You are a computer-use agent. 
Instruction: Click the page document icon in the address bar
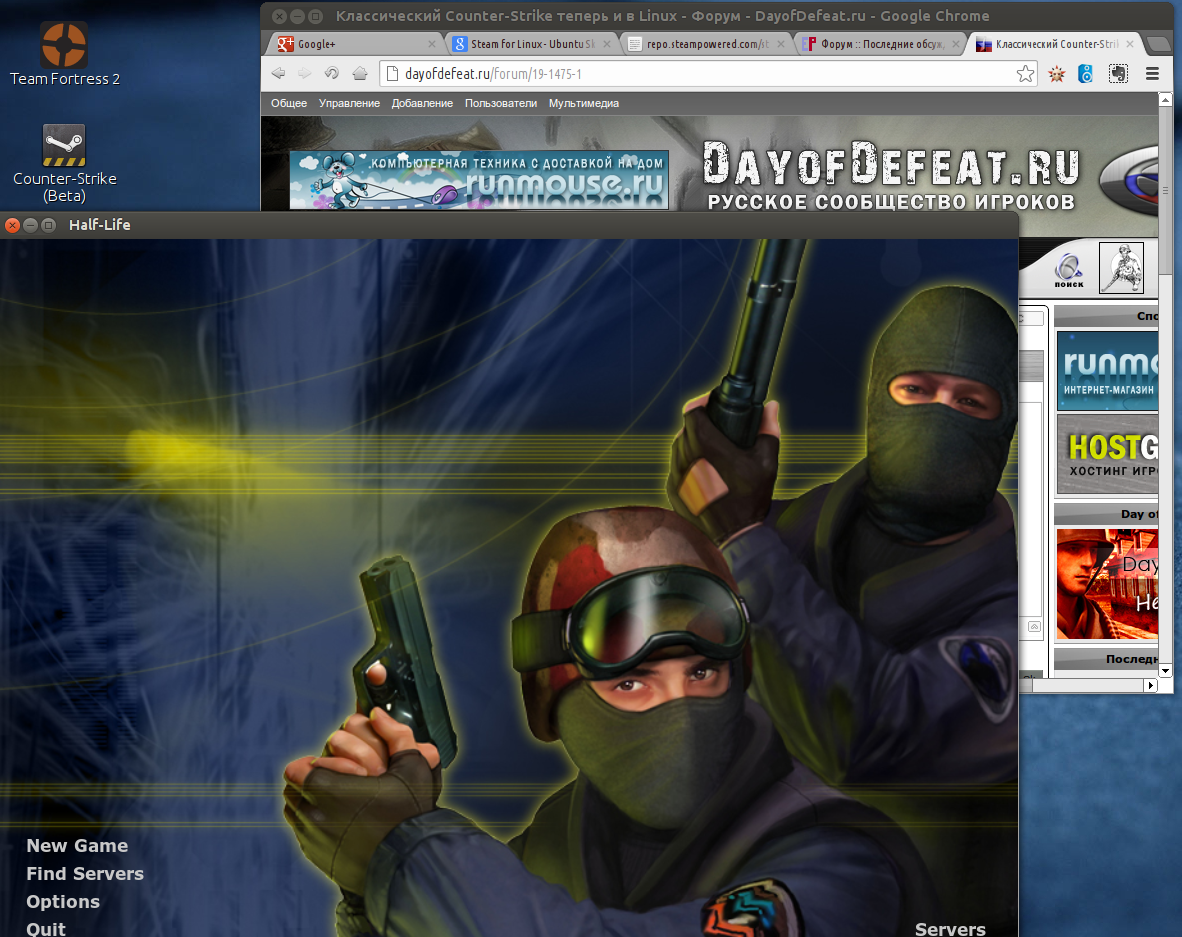point(391,73)
